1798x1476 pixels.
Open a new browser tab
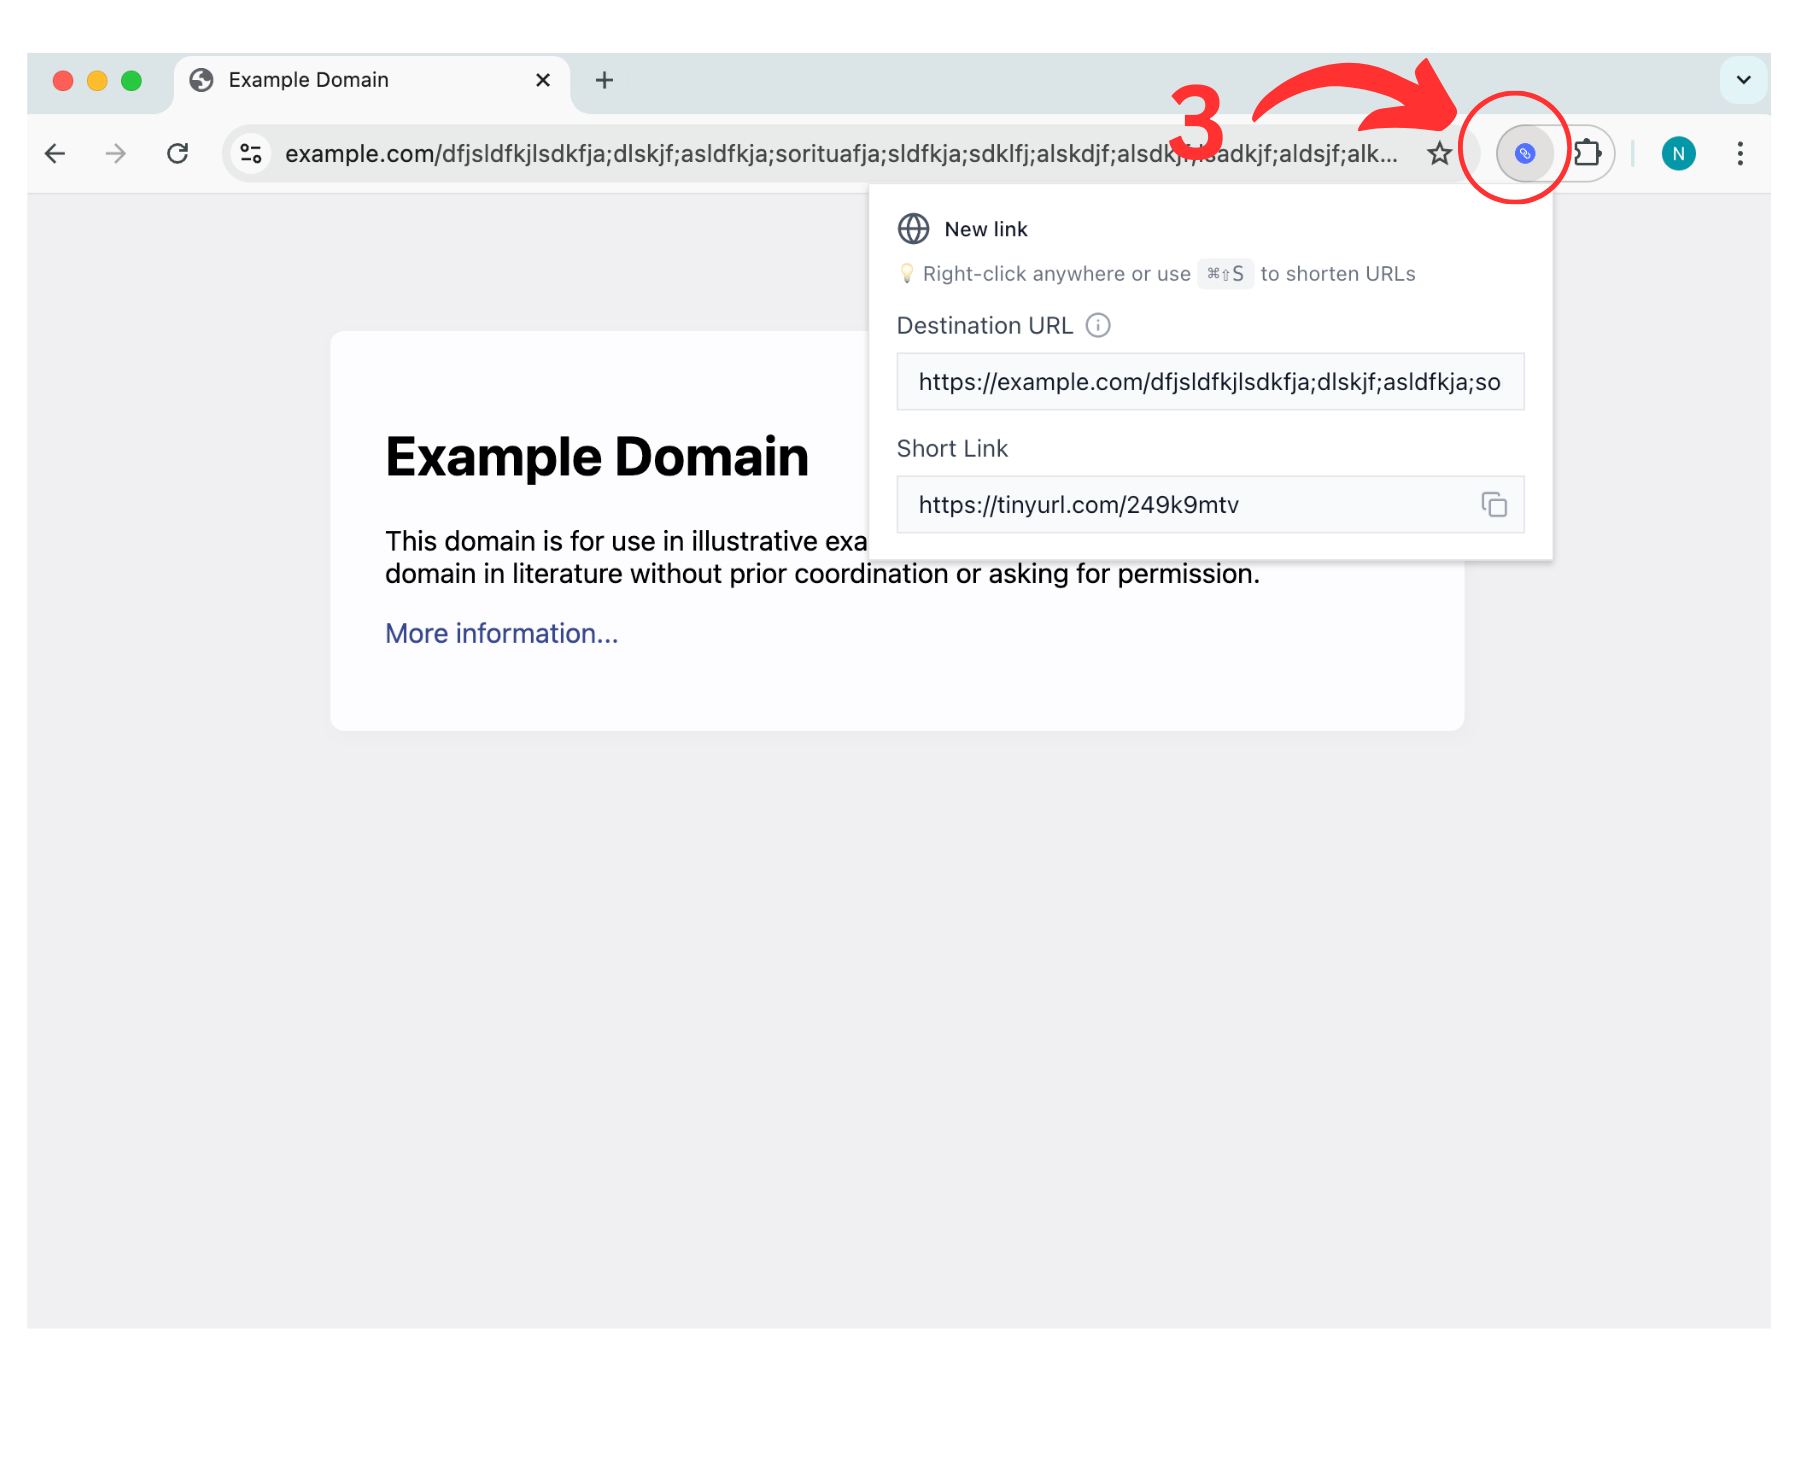coord(604,80)
